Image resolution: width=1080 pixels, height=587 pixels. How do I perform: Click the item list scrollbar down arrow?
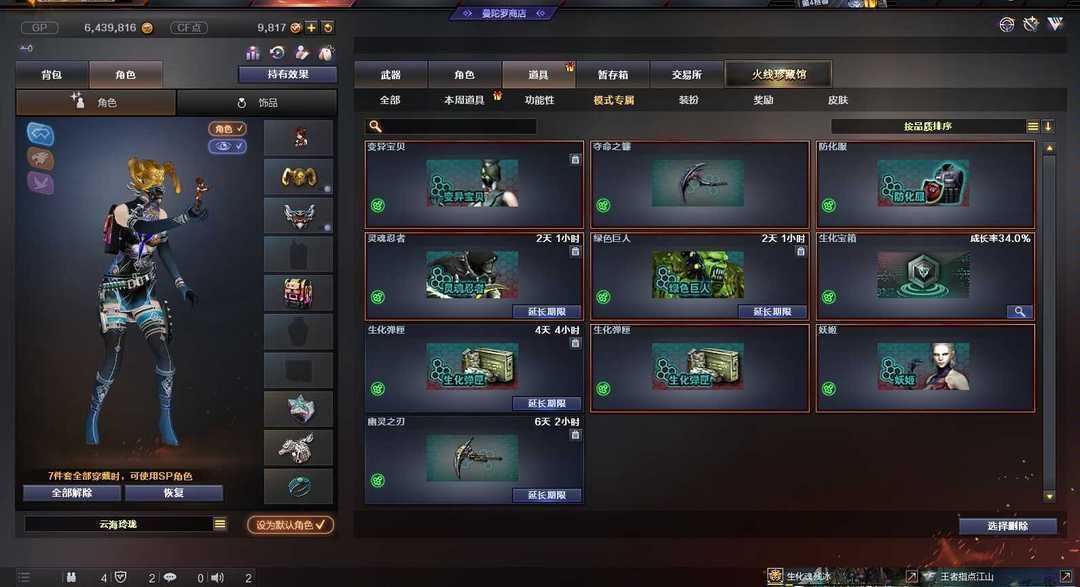point(1049,496)
